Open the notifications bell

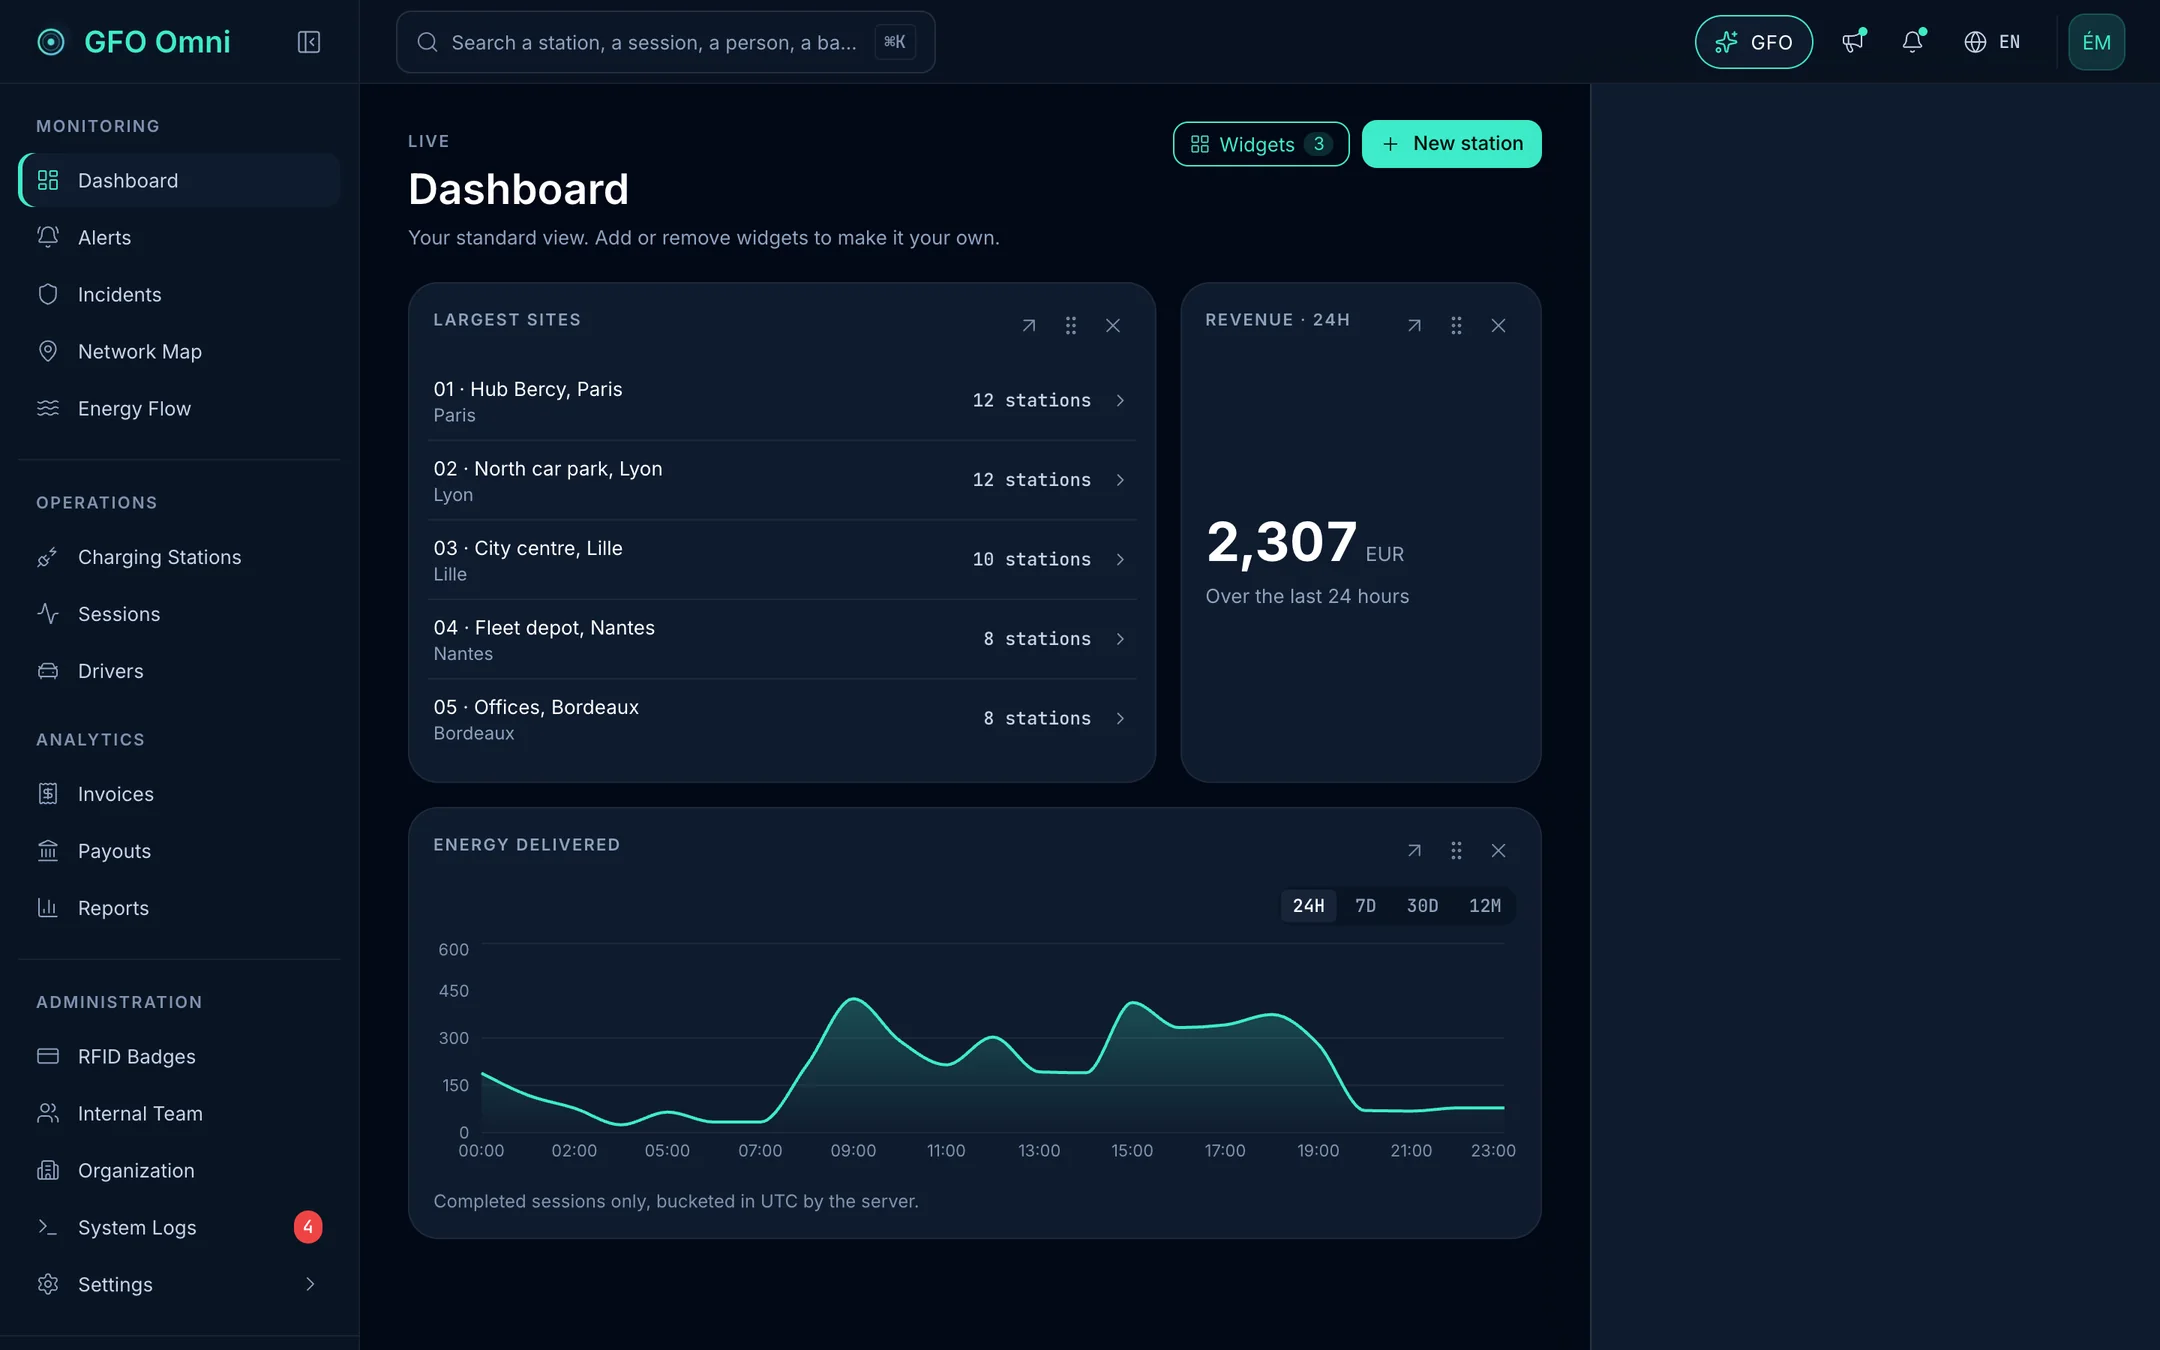1913,42
